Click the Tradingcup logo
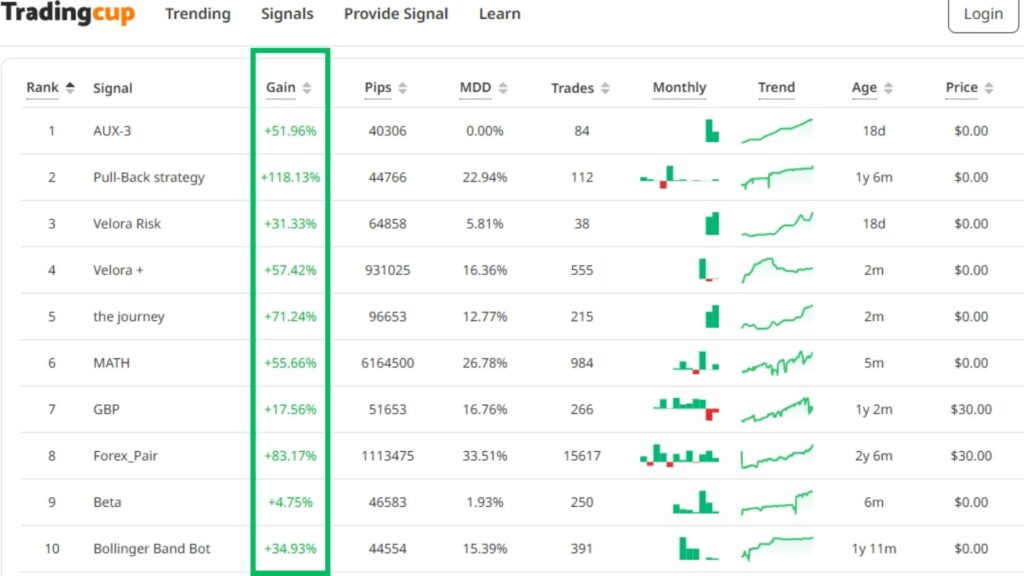This screenshot has height=576, width=1024. 68,14
